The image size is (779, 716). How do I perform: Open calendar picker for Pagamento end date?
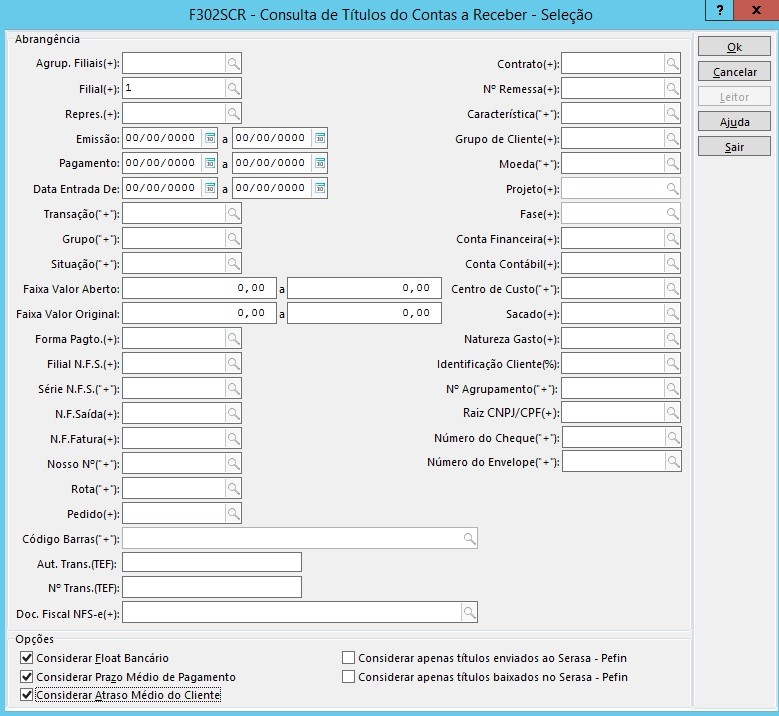pyautogui.click(x=319, y=163)
